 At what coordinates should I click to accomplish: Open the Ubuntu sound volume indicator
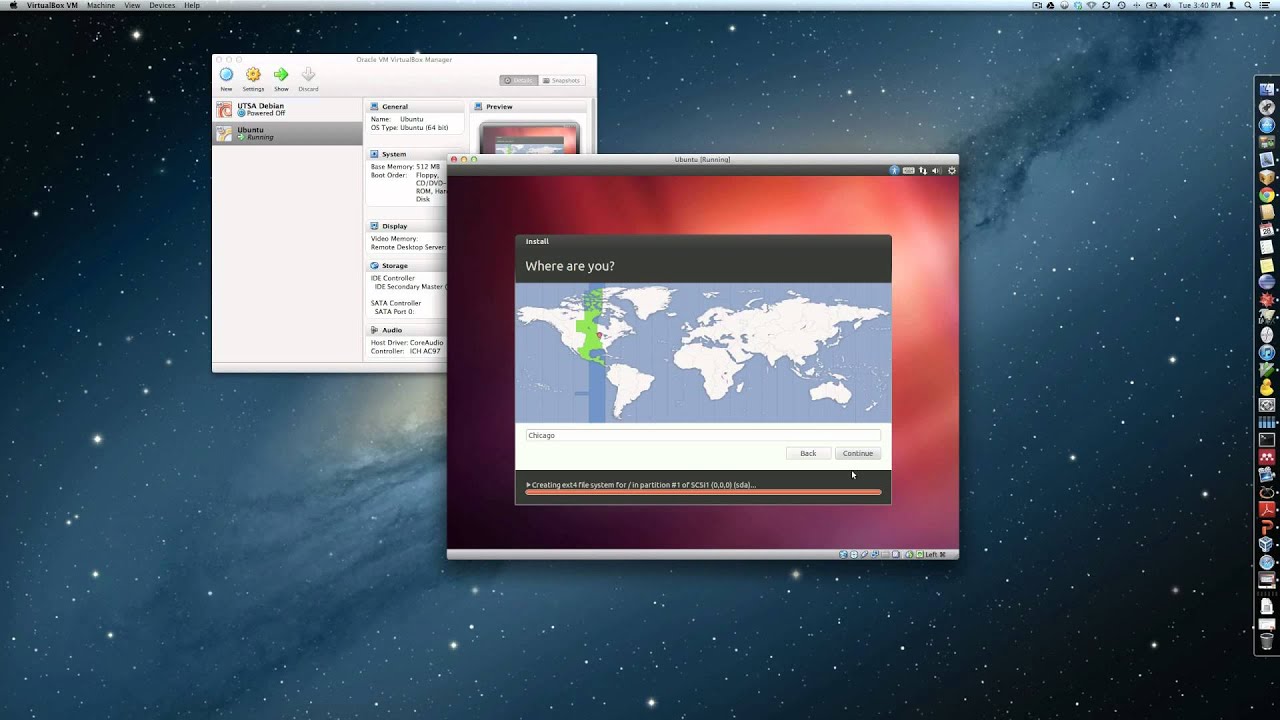tap(936, 171)
